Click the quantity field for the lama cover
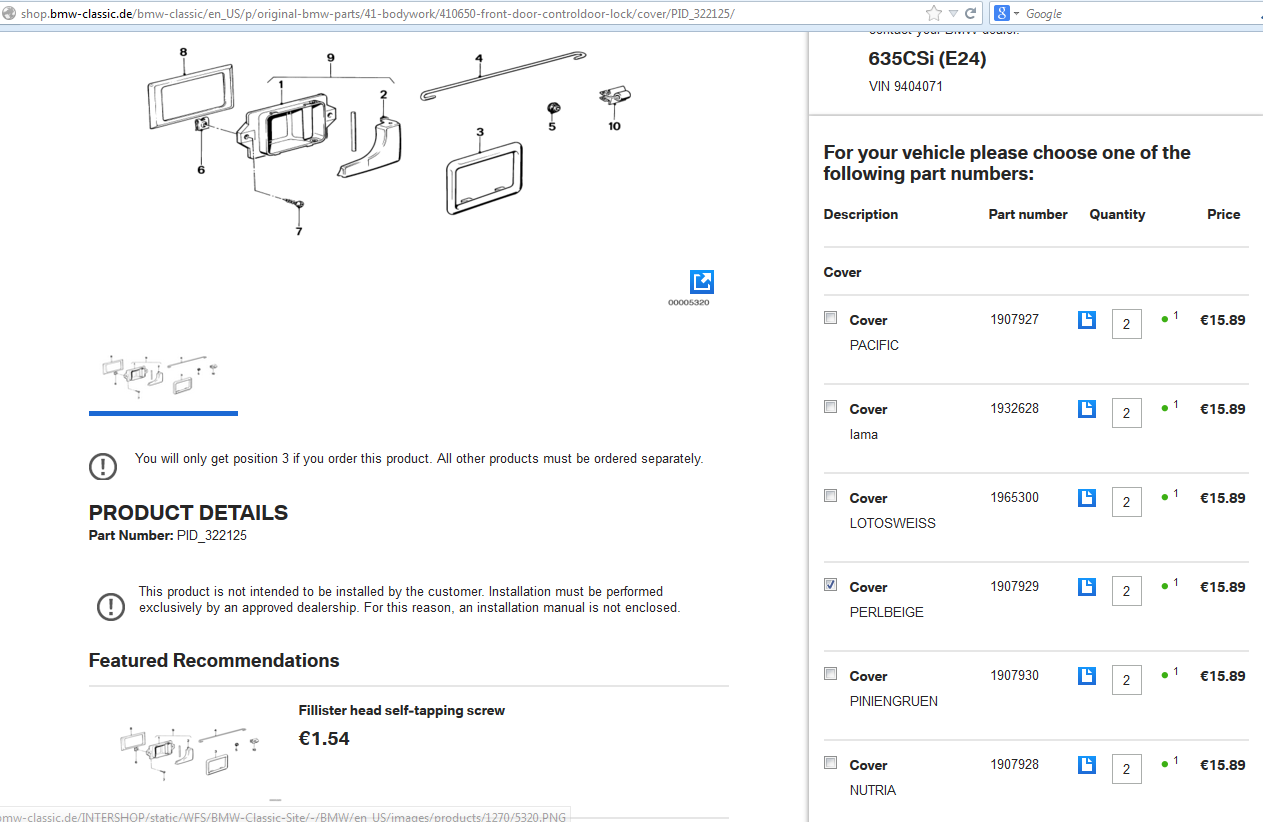The height and width of the screenshot is (822, 1263). [1126, 413]
